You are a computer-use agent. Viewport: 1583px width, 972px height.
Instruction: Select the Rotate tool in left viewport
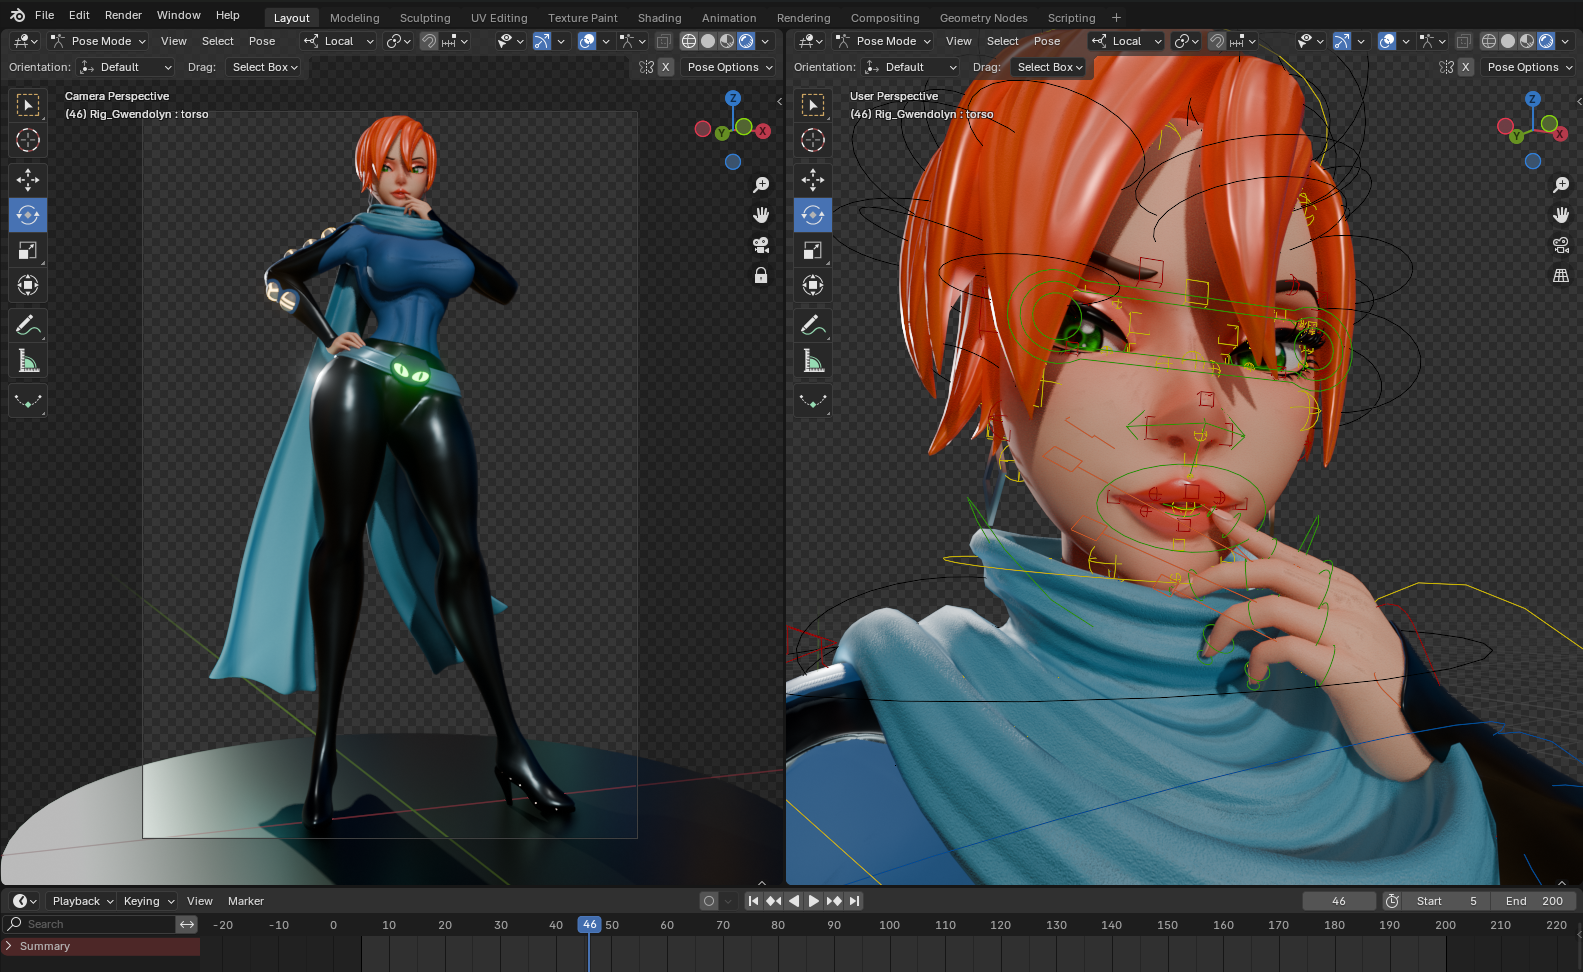28,215
